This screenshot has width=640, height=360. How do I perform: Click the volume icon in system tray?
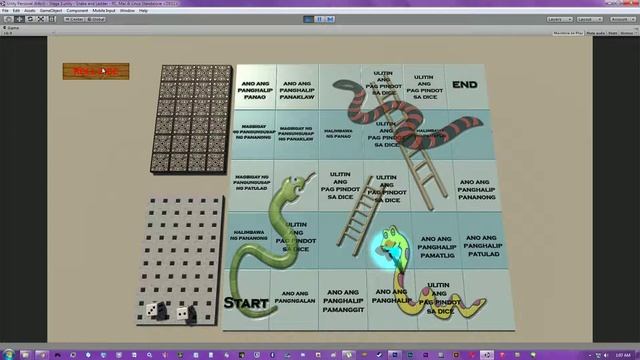(x=606, y=356)
